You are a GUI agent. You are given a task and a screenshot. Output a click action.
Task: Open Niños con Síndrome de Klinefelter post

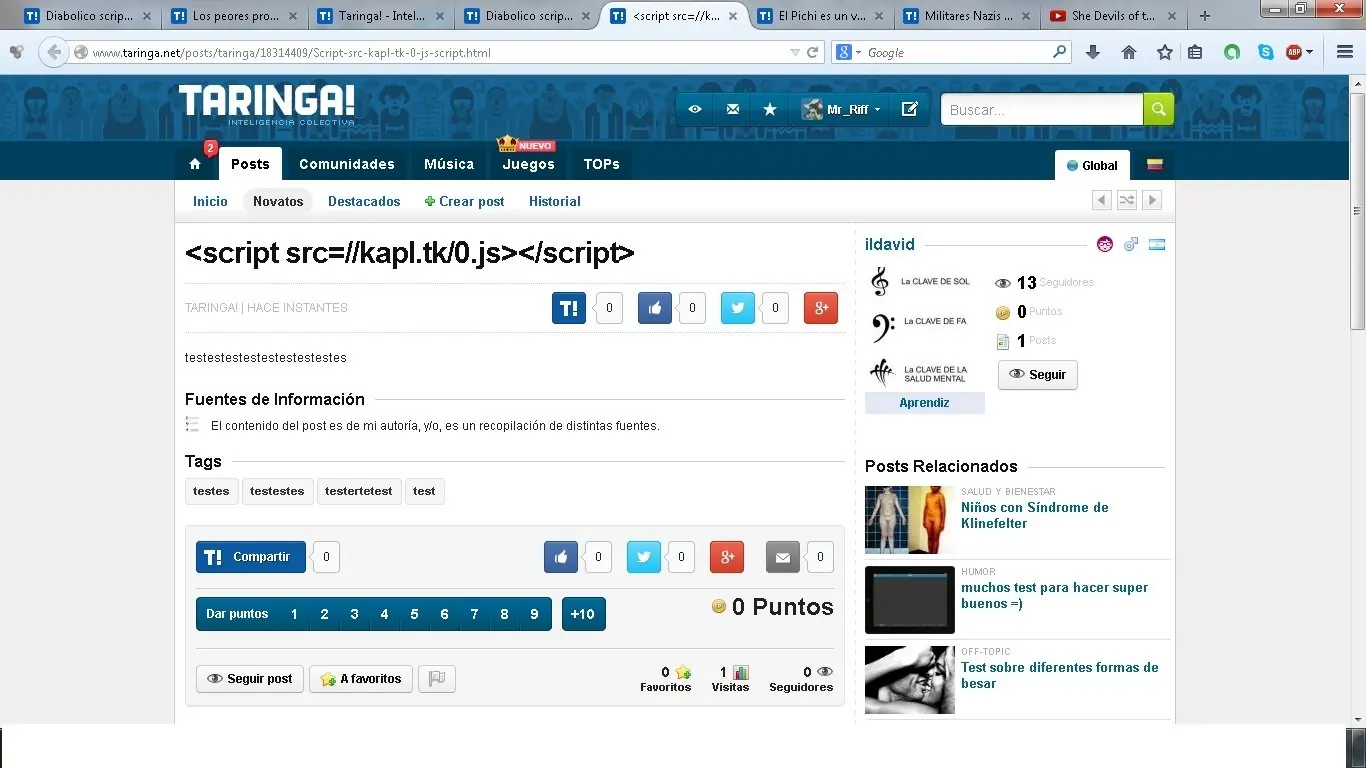pyautogui.click(x=1035, y=515)
